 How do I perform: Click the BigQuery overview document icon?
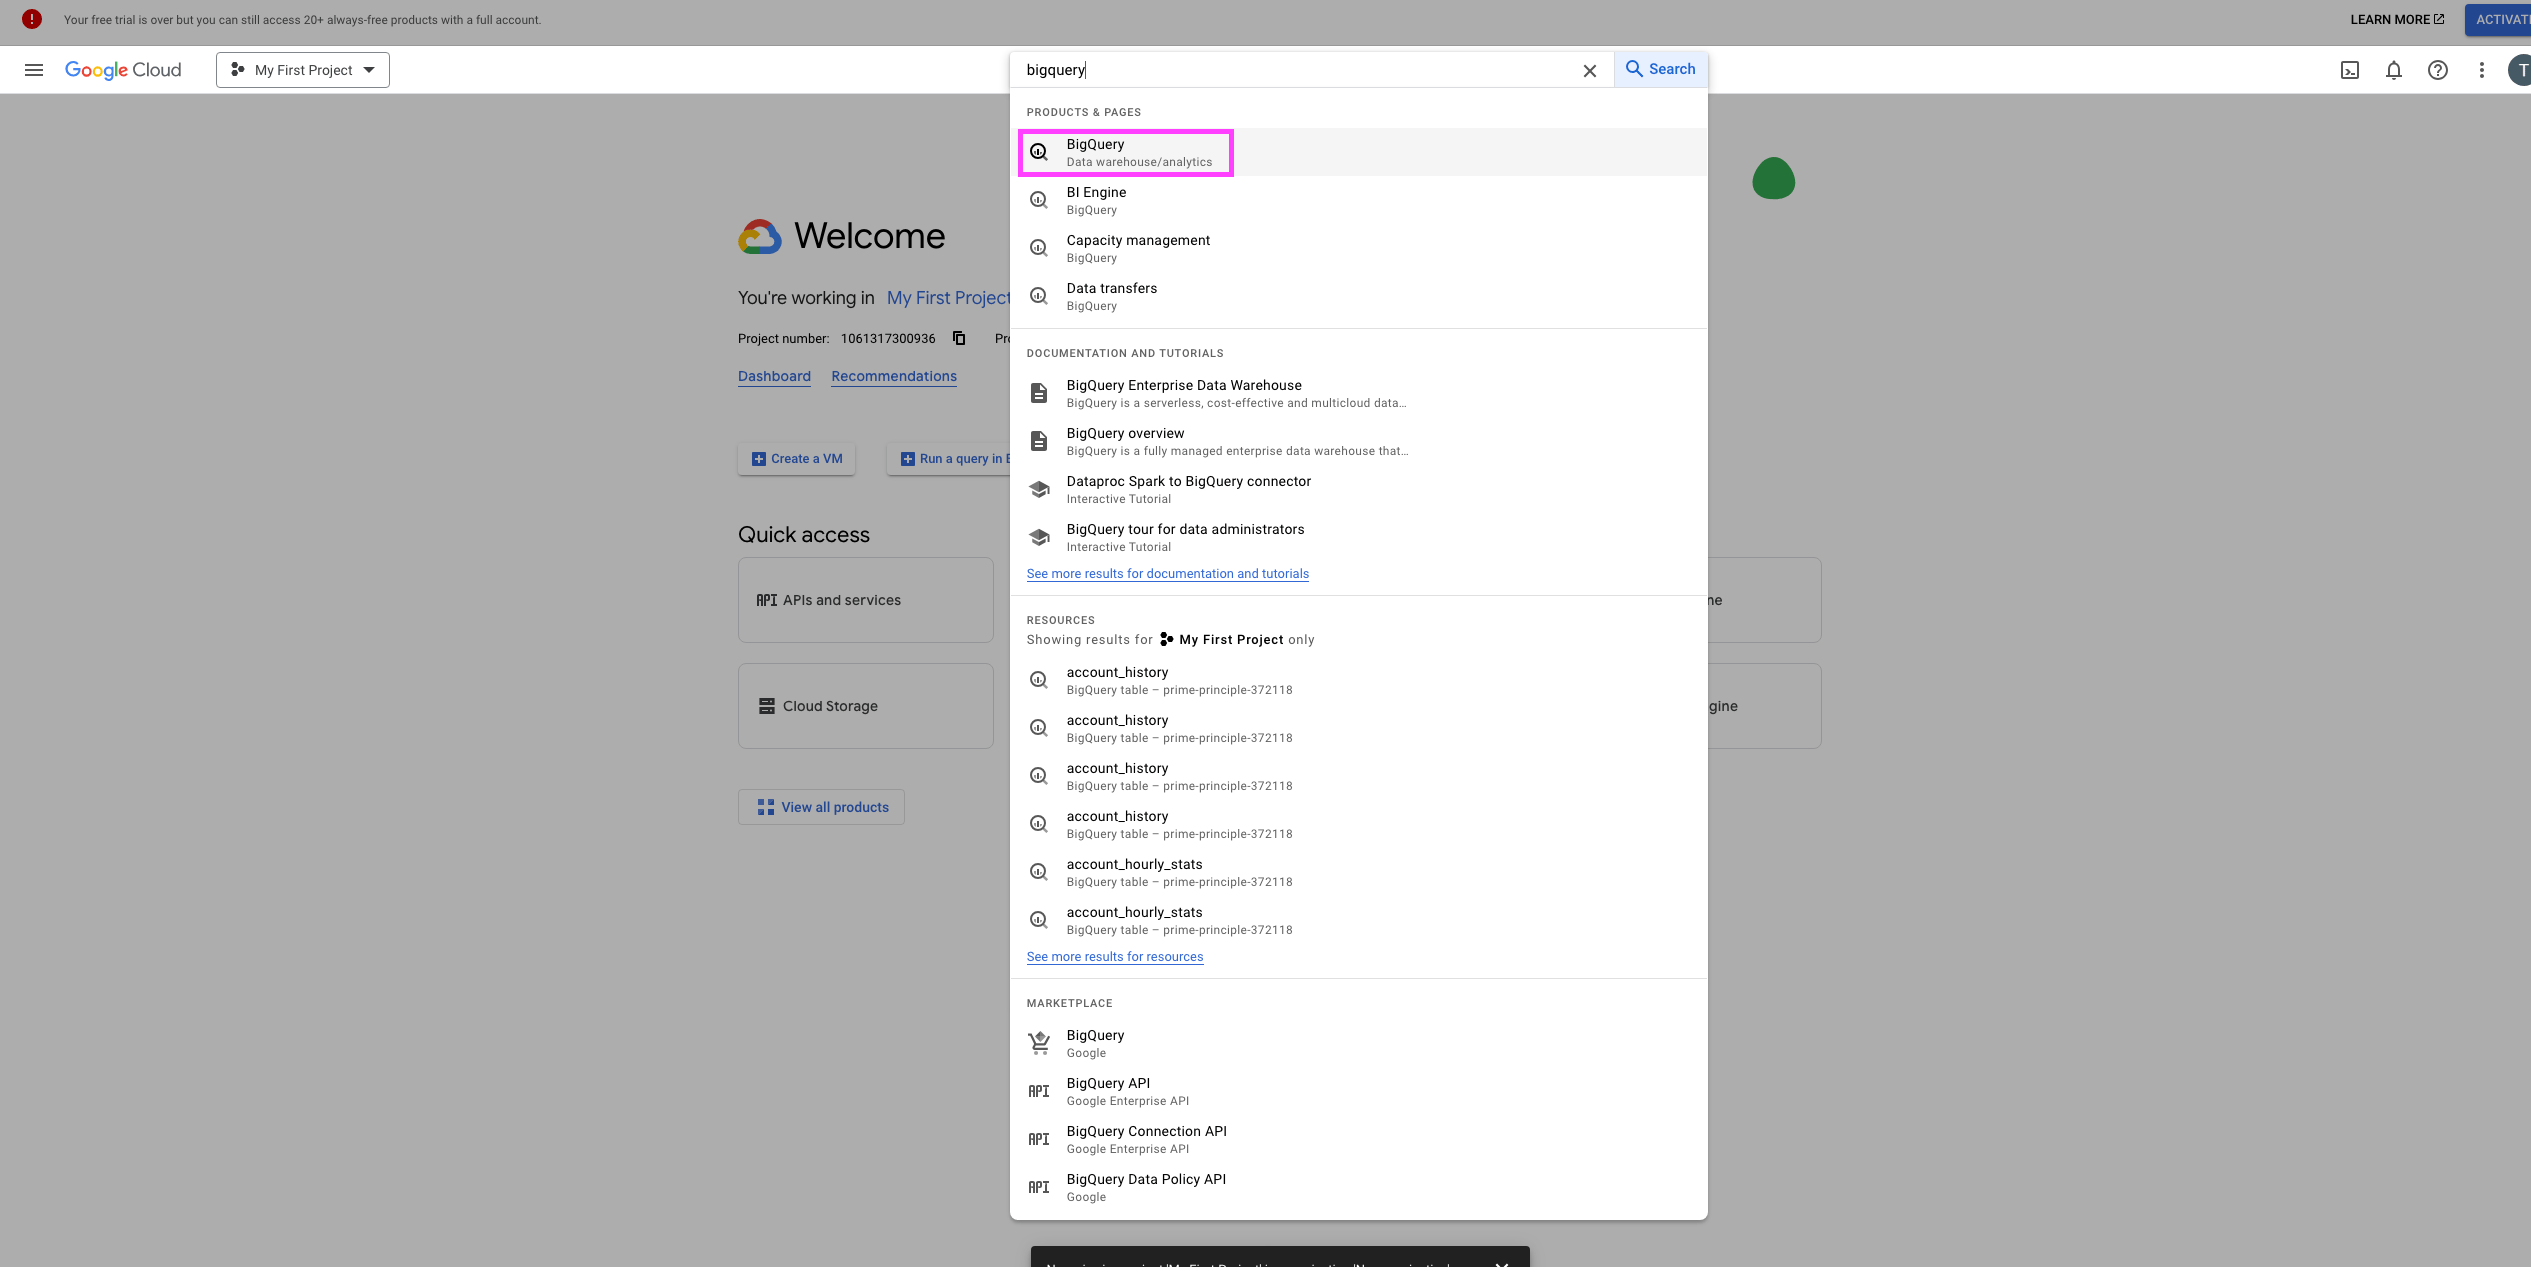1039,441
